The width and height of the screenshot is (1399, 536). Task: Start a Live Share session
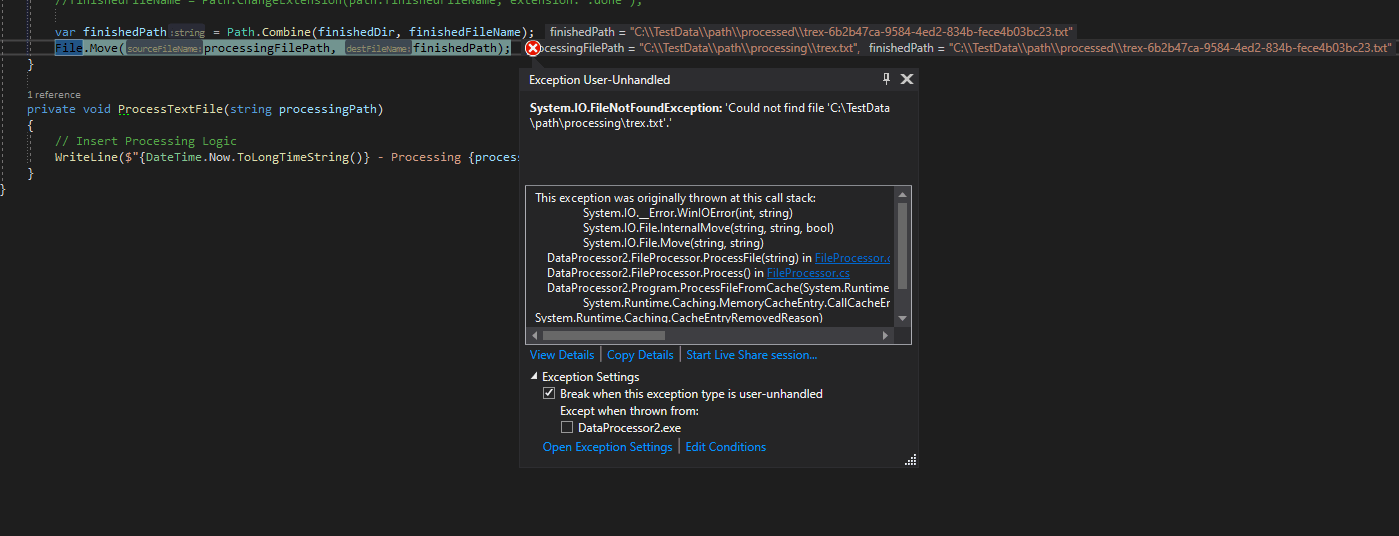pos(751,355)
